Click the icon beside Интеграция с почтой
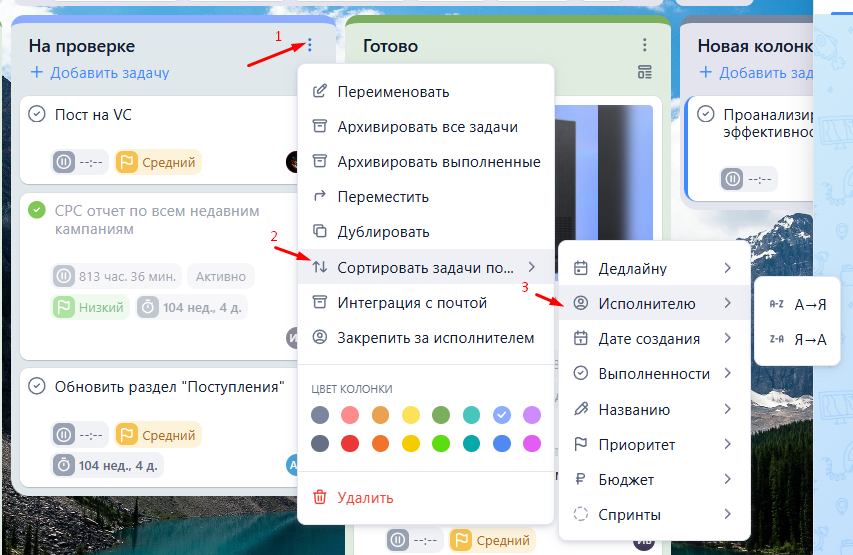 pos(320,301)
